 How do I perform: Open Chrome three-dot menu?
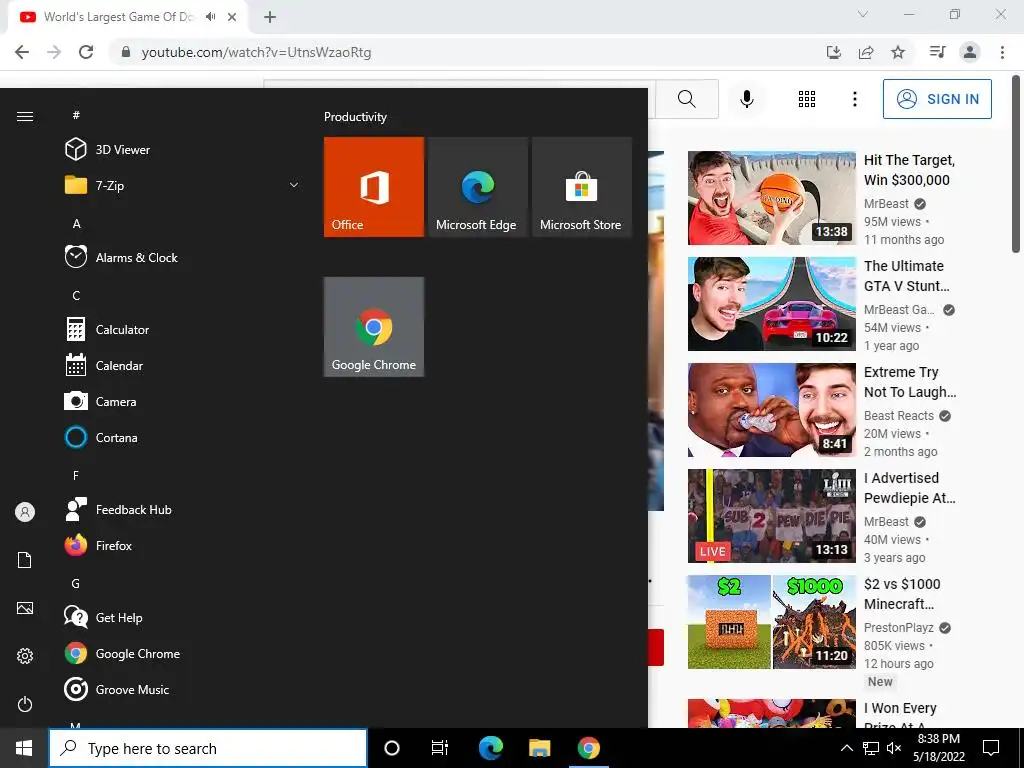click(x=1002, y=52)
